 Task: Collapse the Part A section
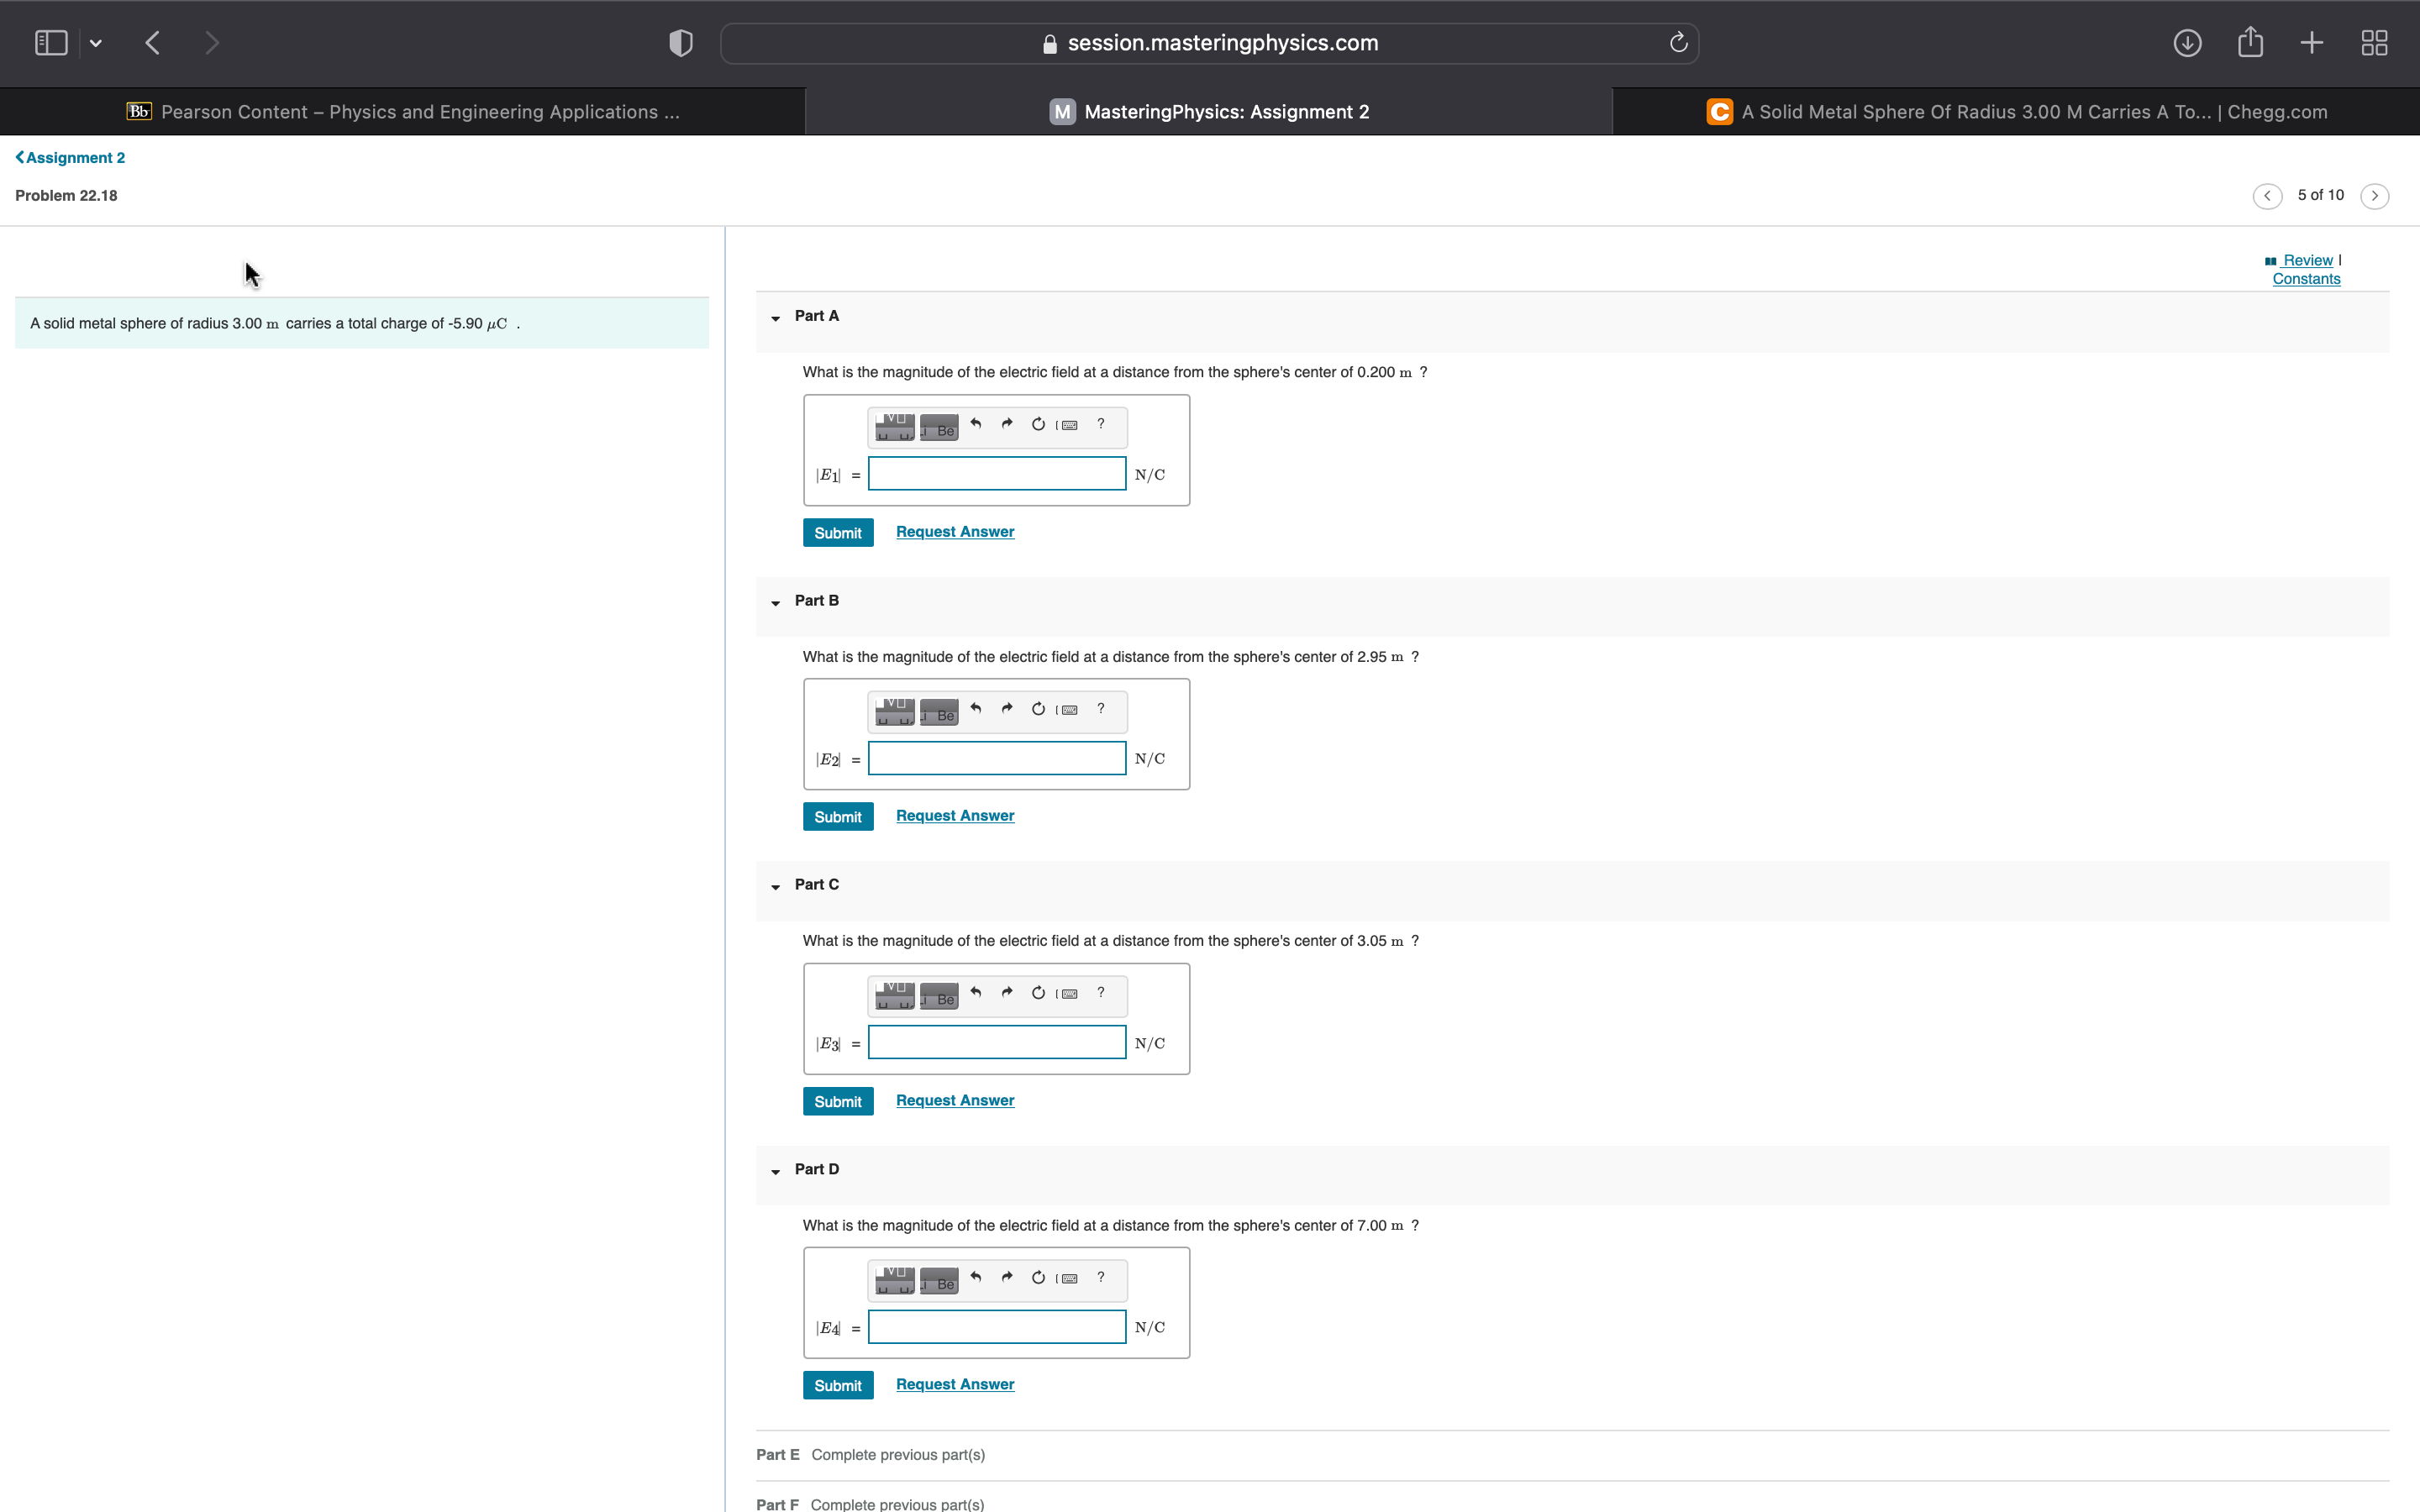[x=776, y=318]
